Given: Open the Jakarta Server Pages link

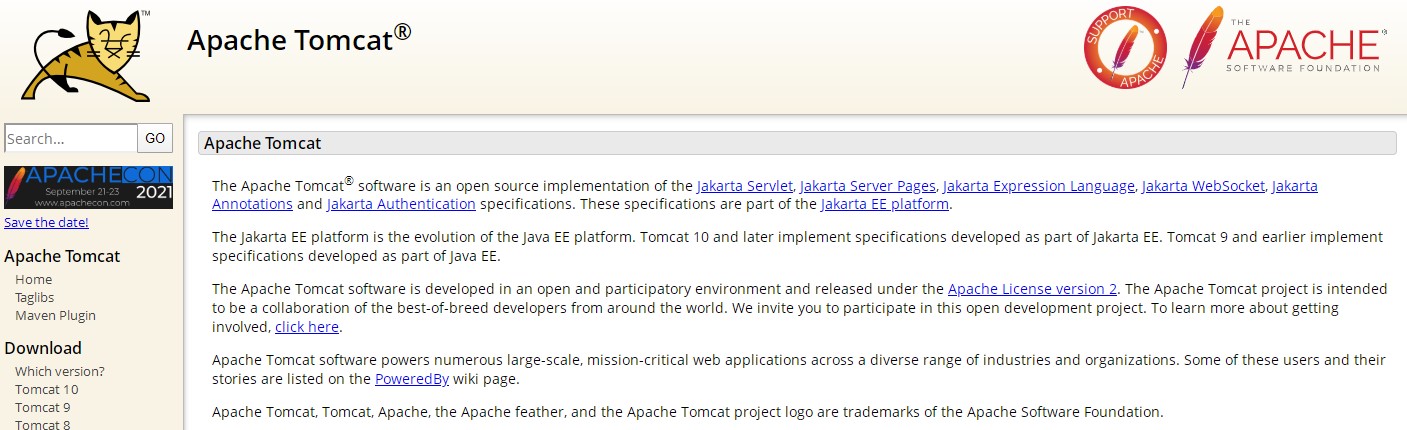Looking at the screenshot, I should (x=868, y=186).
